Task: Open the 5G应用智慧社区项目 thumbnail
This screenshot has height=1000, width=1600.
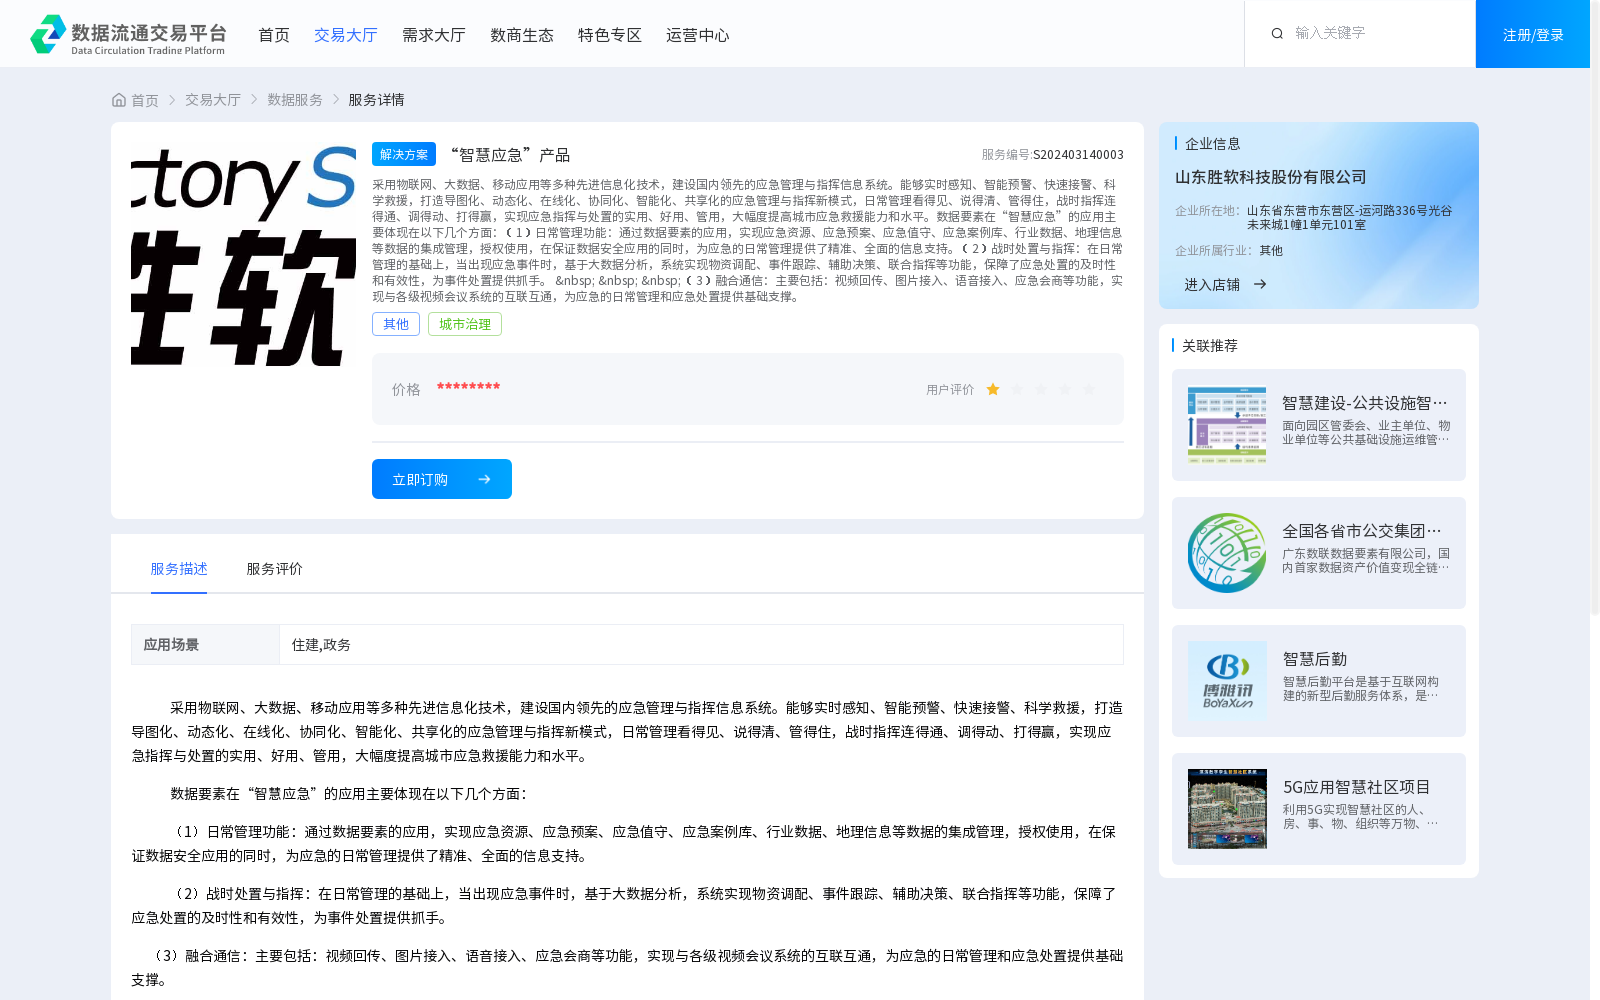Action: 1227,809
